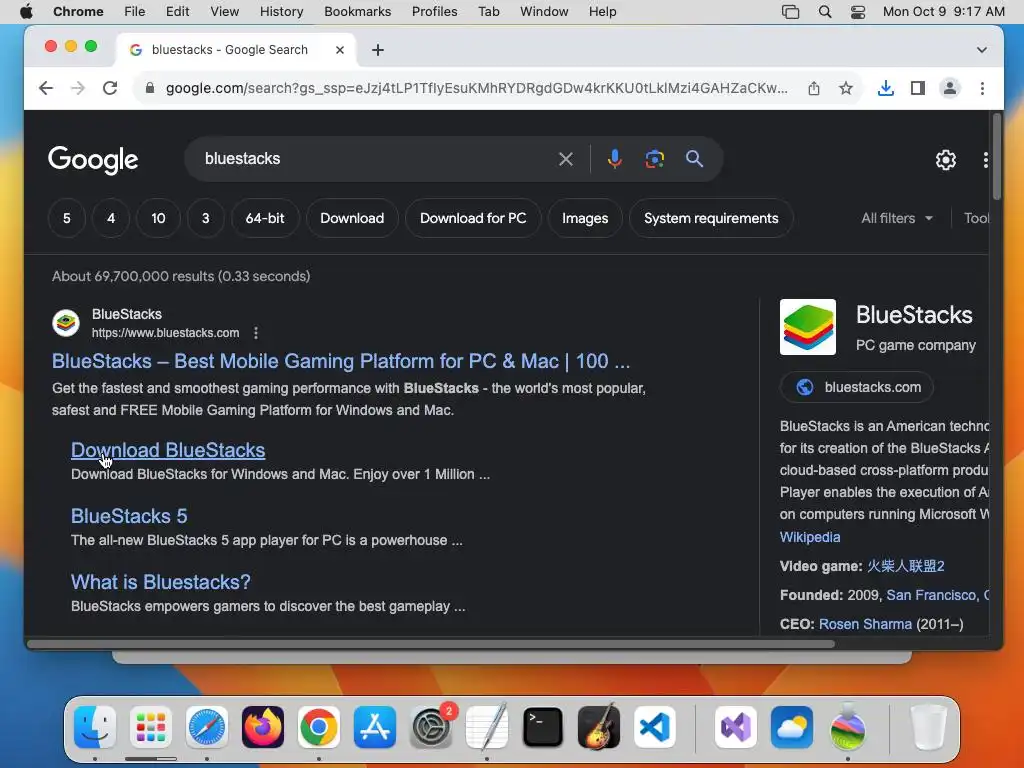Select the System requirements chip
This screenshot has height=768, width=1024.
pyautogui.click(x=711, y=218)
